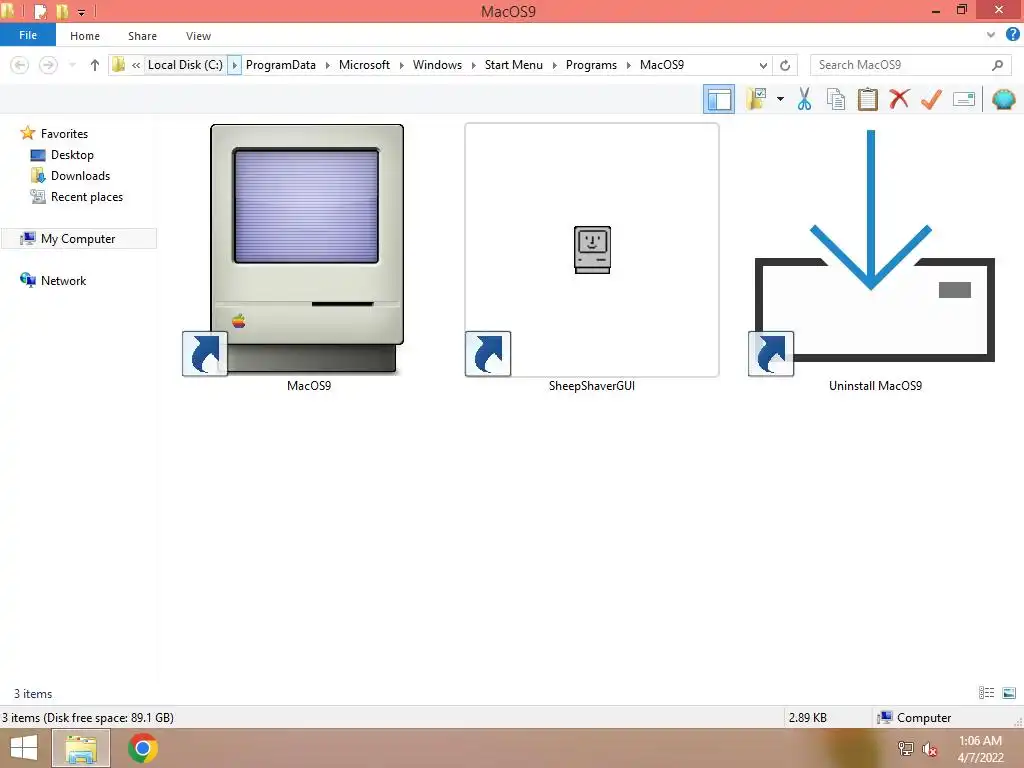The width and height of the screenshot is (1024, 768).
Task: Go up one folder level
Action: (95, 65)
